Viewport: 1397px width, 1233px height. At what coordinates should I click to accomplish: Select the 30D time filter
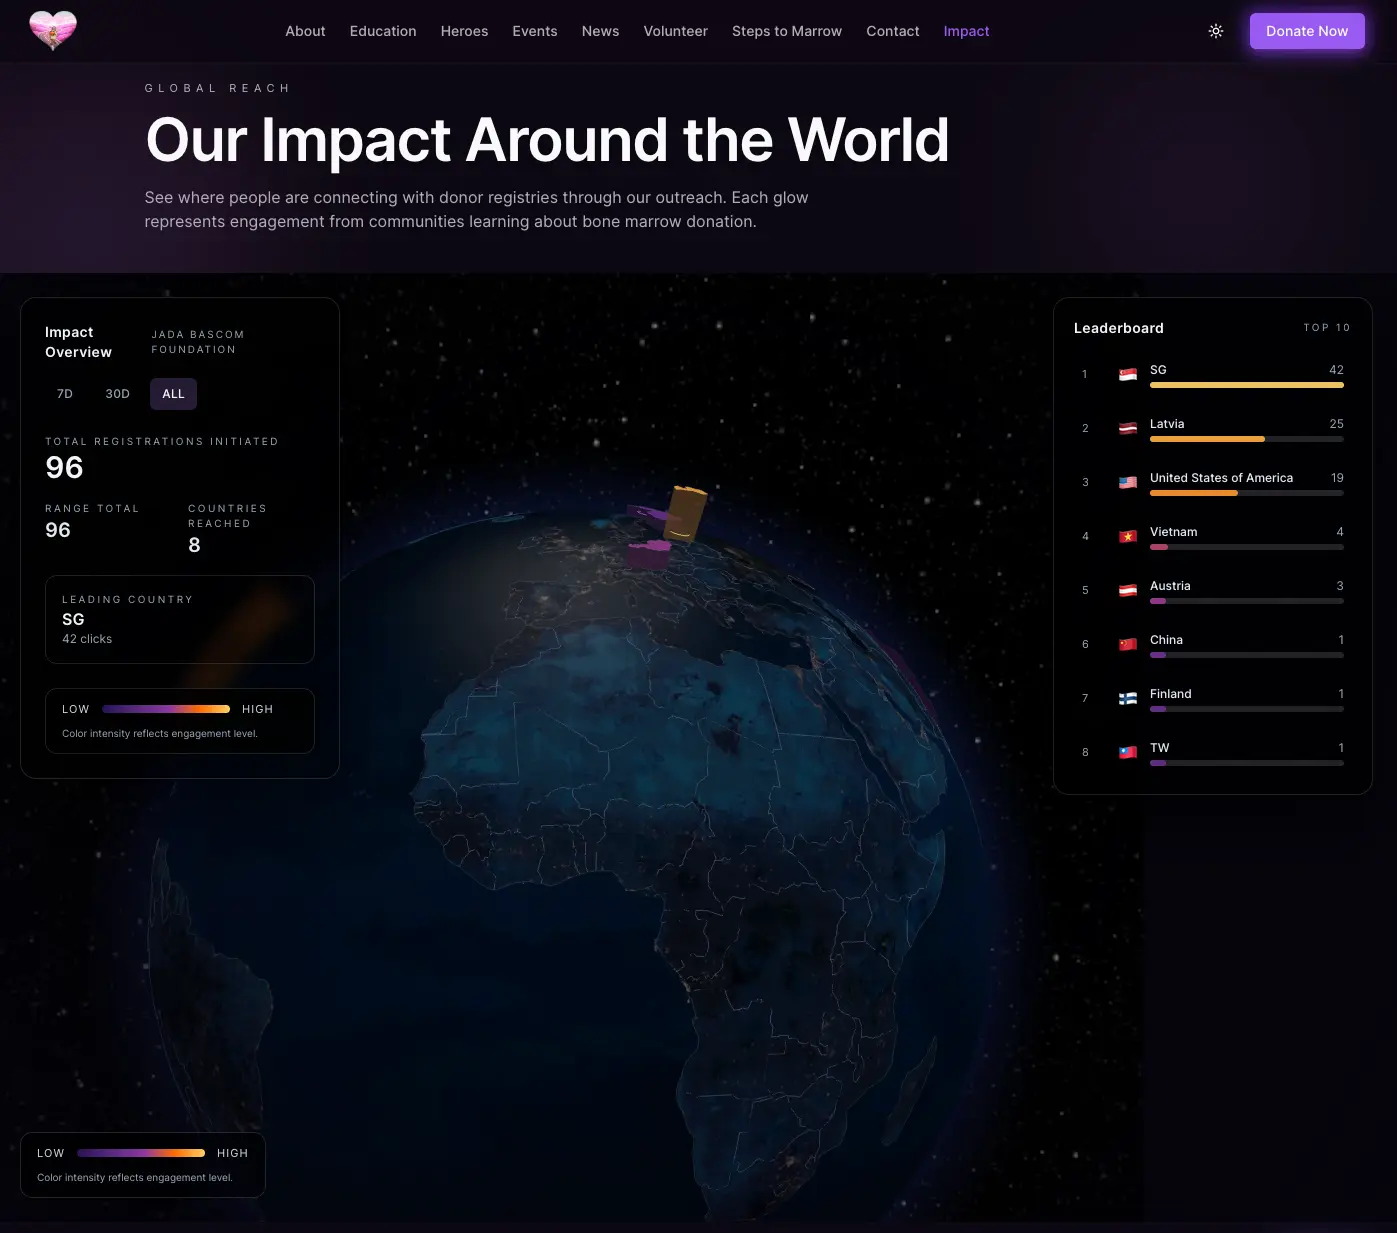[117, 393]
